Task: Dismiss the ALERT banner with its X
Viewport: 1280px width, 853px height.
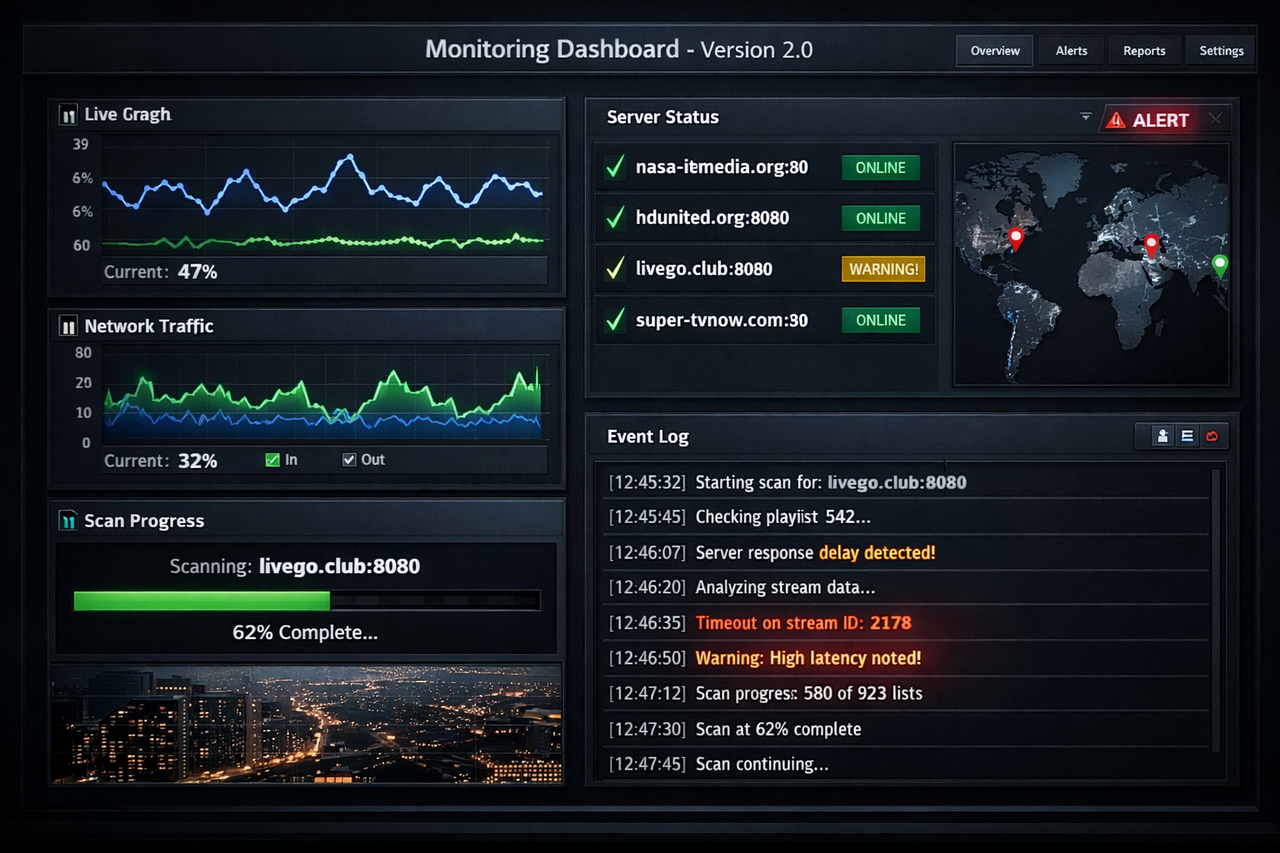Action: [1215, 119]
